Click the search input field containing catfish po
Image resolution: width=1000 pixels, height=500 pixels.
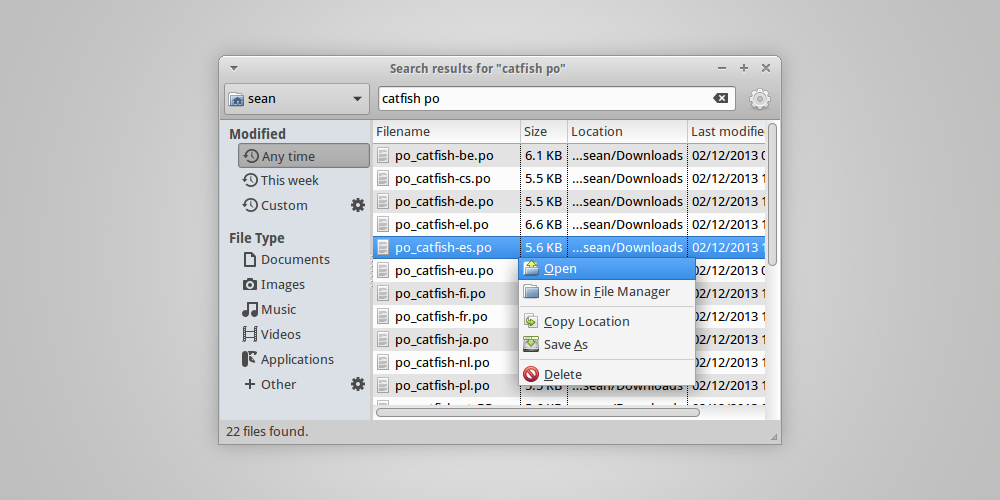pyautogui.click(x=540, y=98)
